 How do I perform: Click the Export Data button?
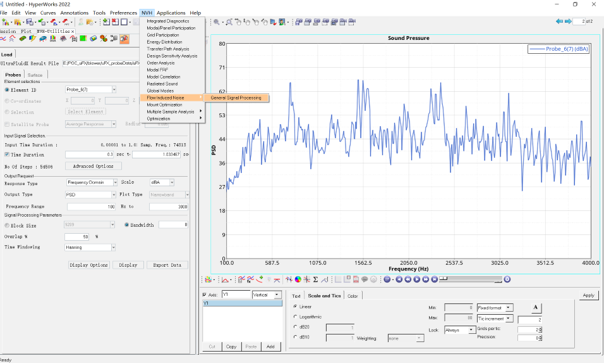167,265
